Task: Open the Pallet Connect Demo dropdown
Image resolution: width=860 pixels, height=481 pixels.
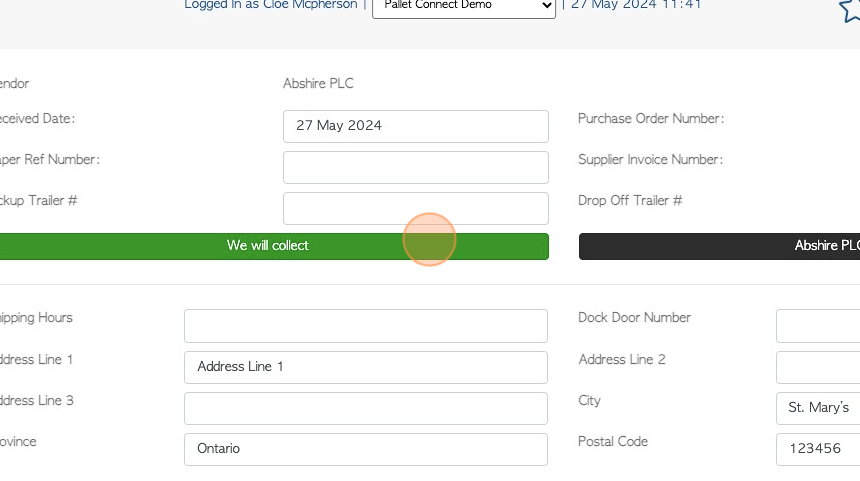Action: [x=463, y=7]
